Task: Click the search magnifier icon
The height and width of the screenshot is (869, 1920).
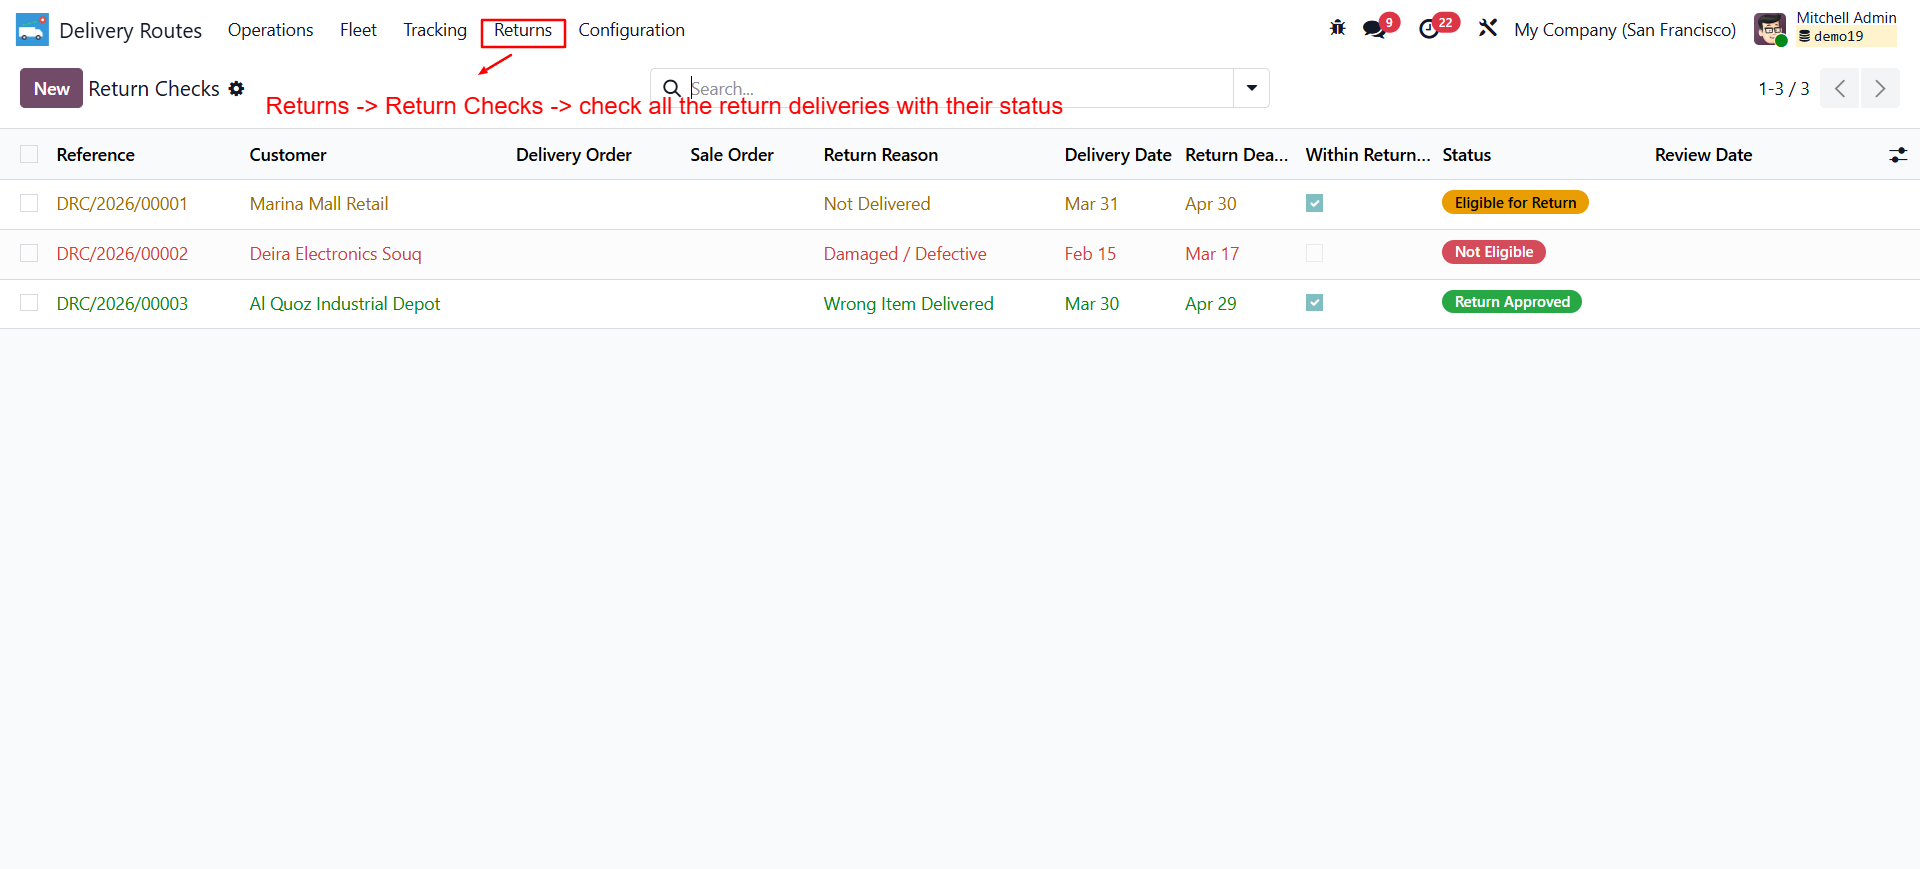Action: click(x=672, y=88)
